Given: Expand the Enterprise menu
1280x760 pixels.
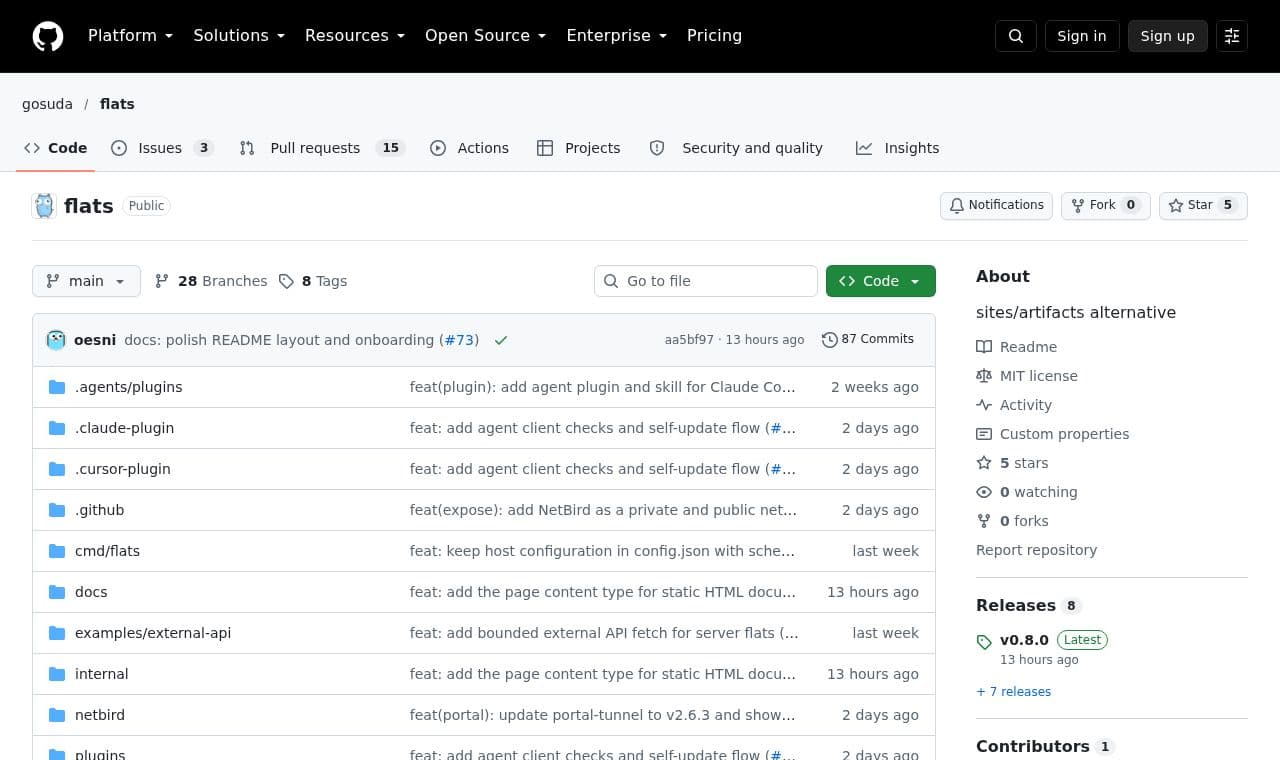Looking at the screenshot, I should 617,36.
